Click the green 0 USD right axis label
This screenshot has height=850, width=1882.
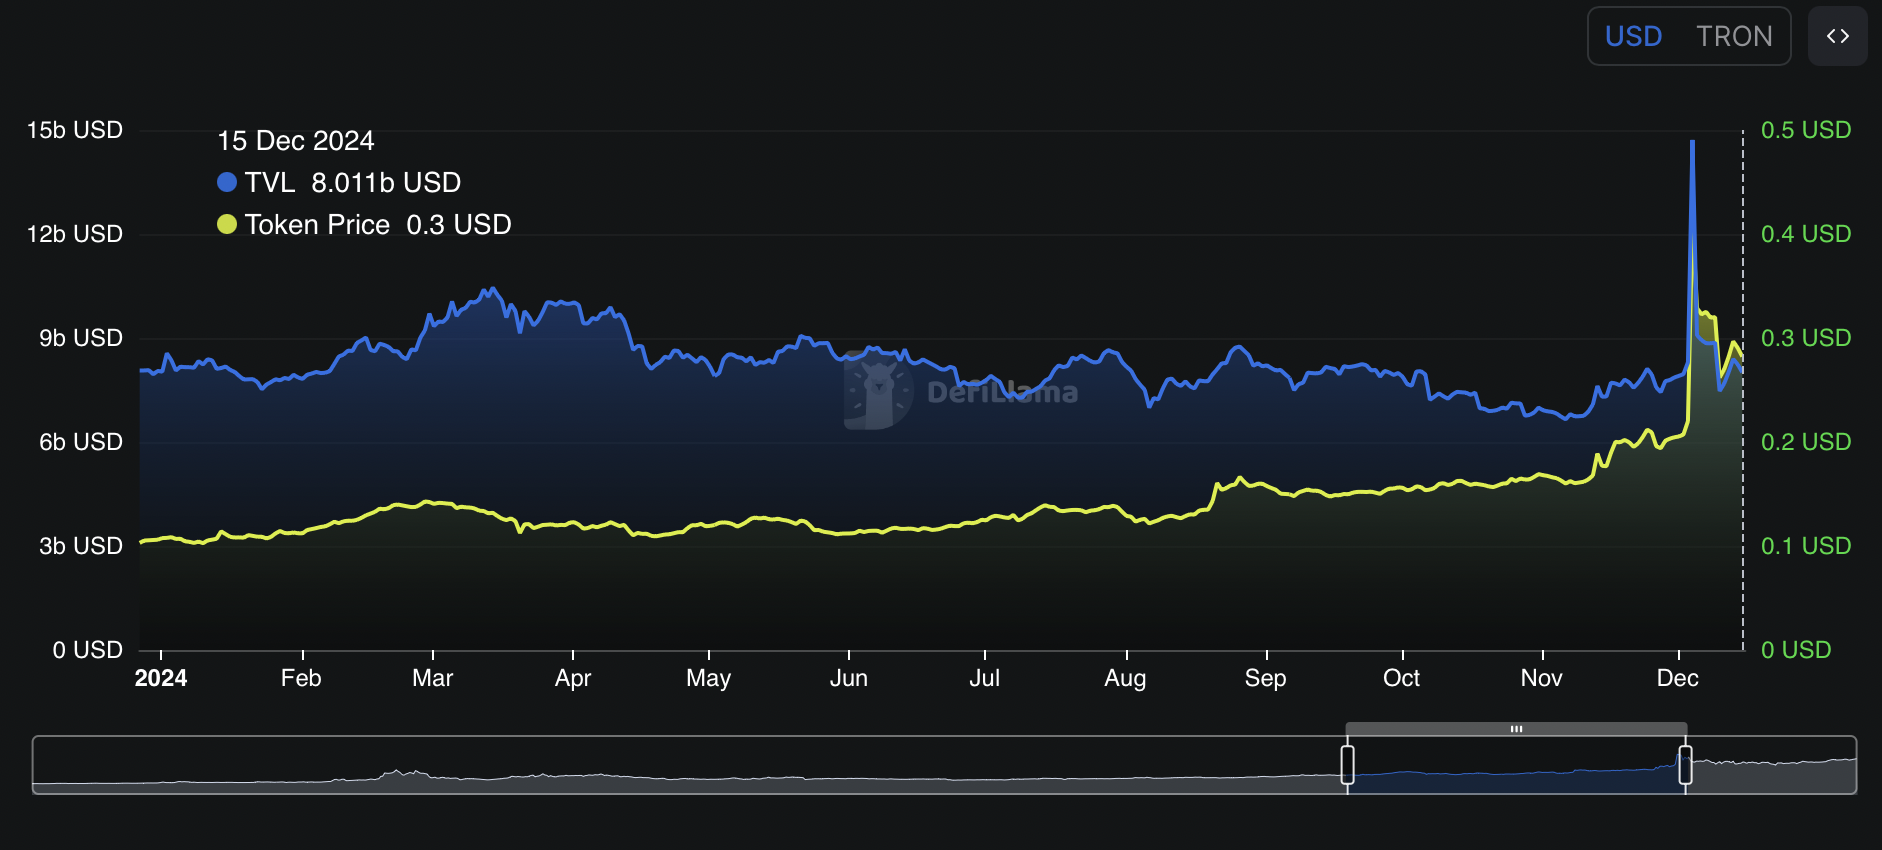1796,650
